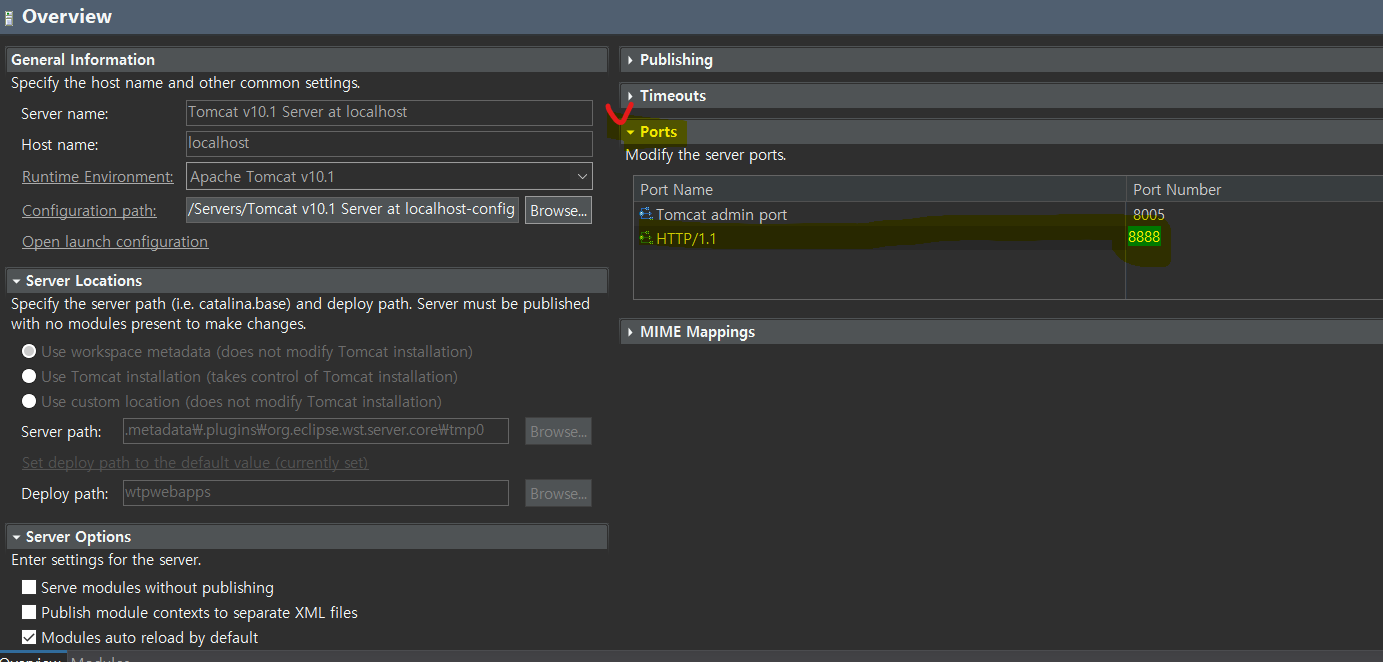Select Use custom location radio option
This screenshot has height=662, width=1383.
[x=29, y=402]
